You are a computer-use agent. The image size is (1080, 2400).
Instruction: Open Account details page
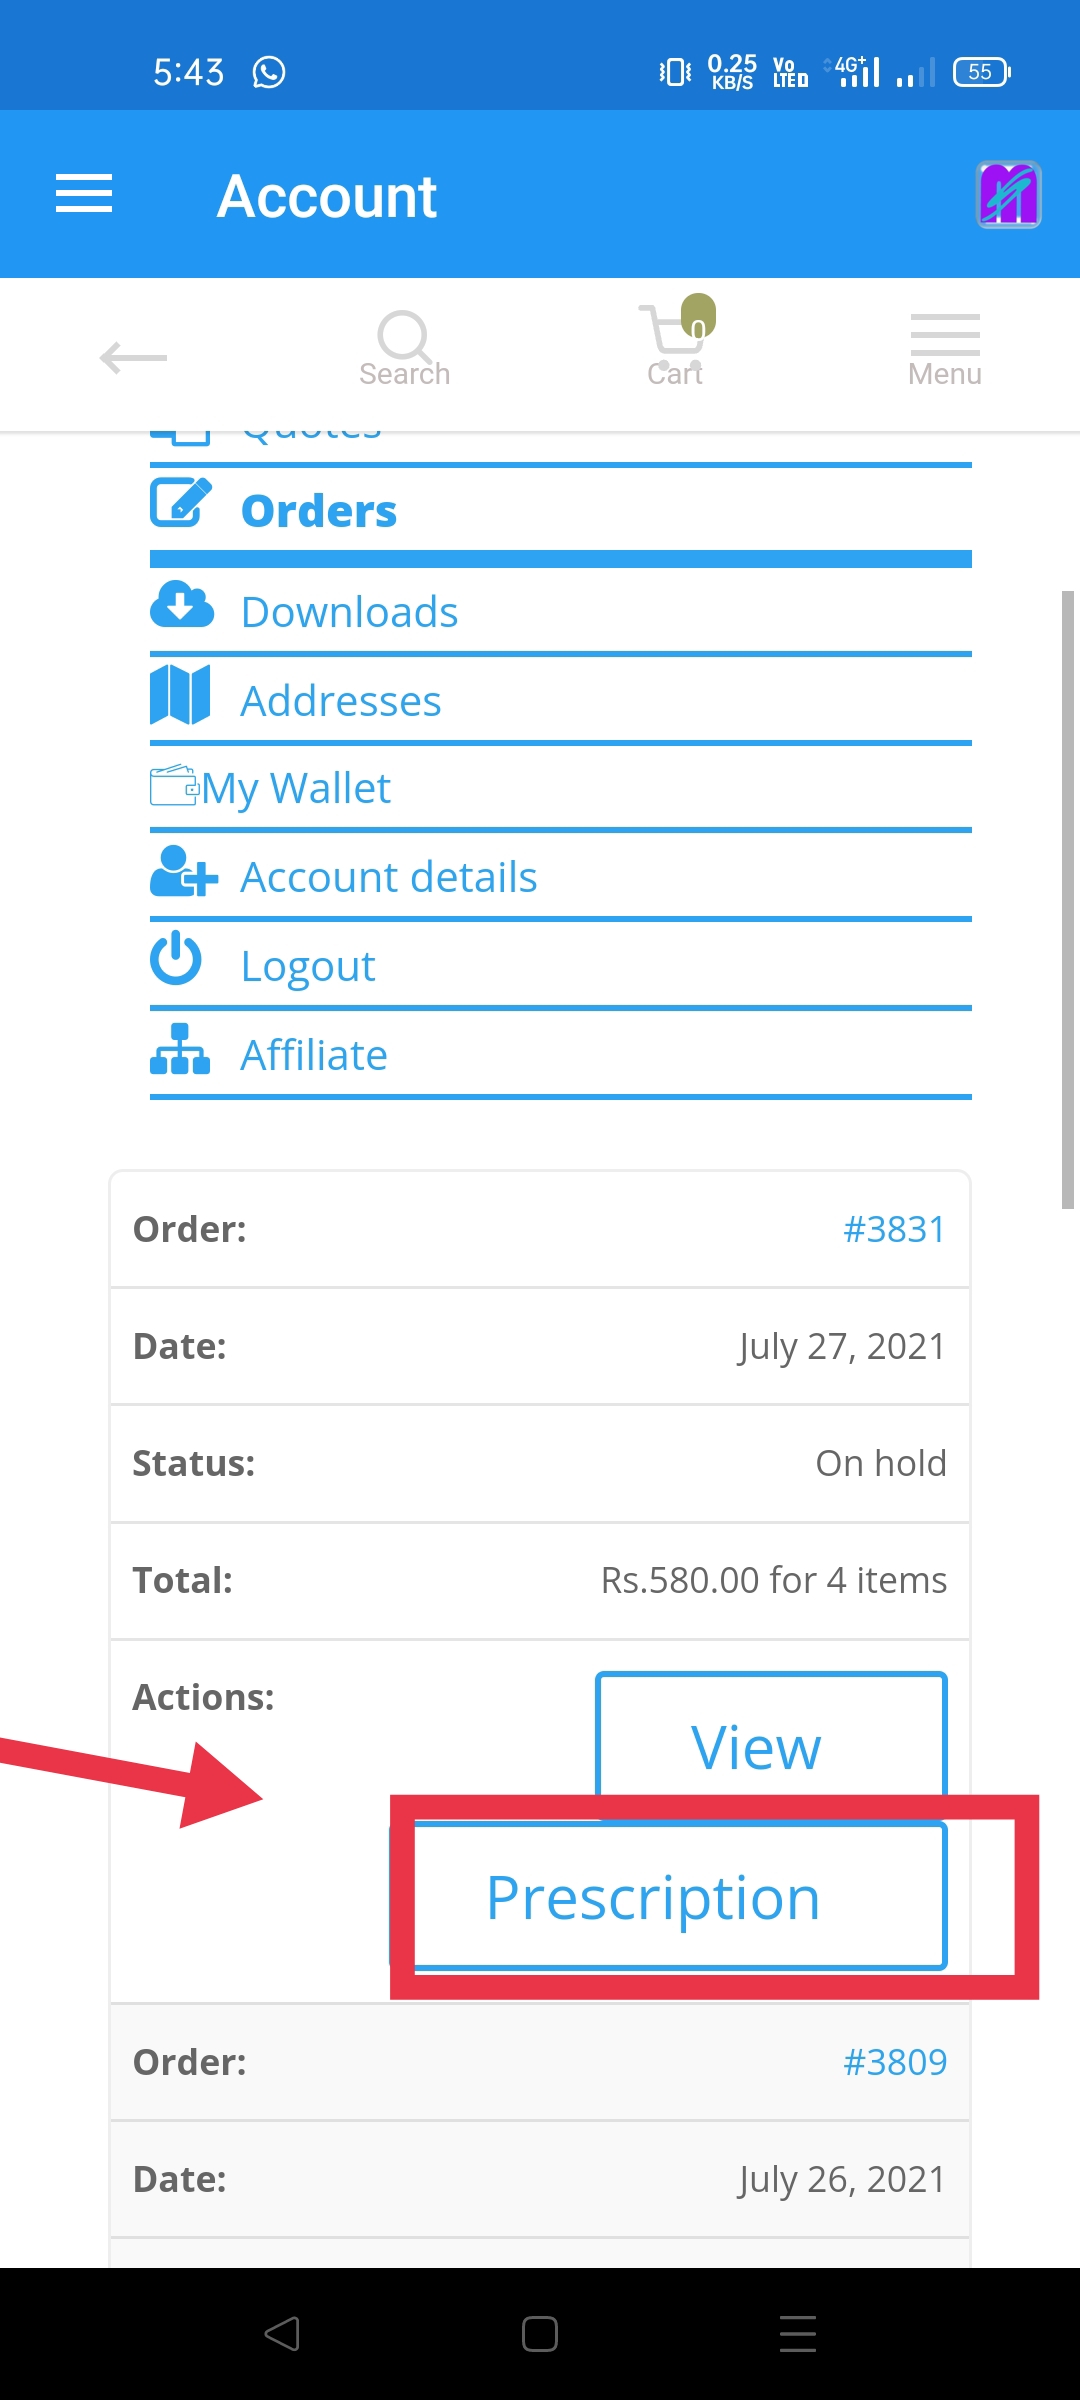pyautogui.click(x=389, y=877)
